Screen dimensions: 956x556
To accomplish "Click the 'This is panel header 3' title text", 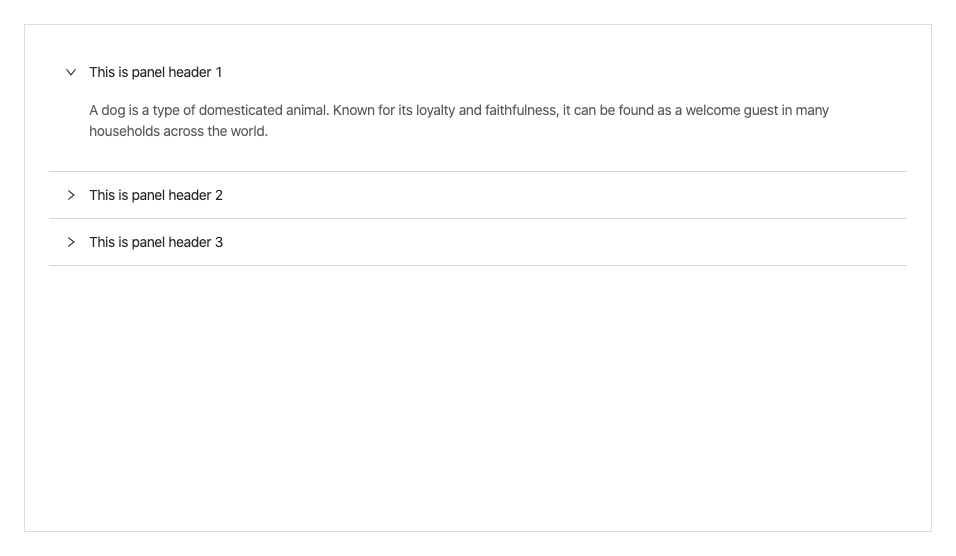I will coord(156,242).
